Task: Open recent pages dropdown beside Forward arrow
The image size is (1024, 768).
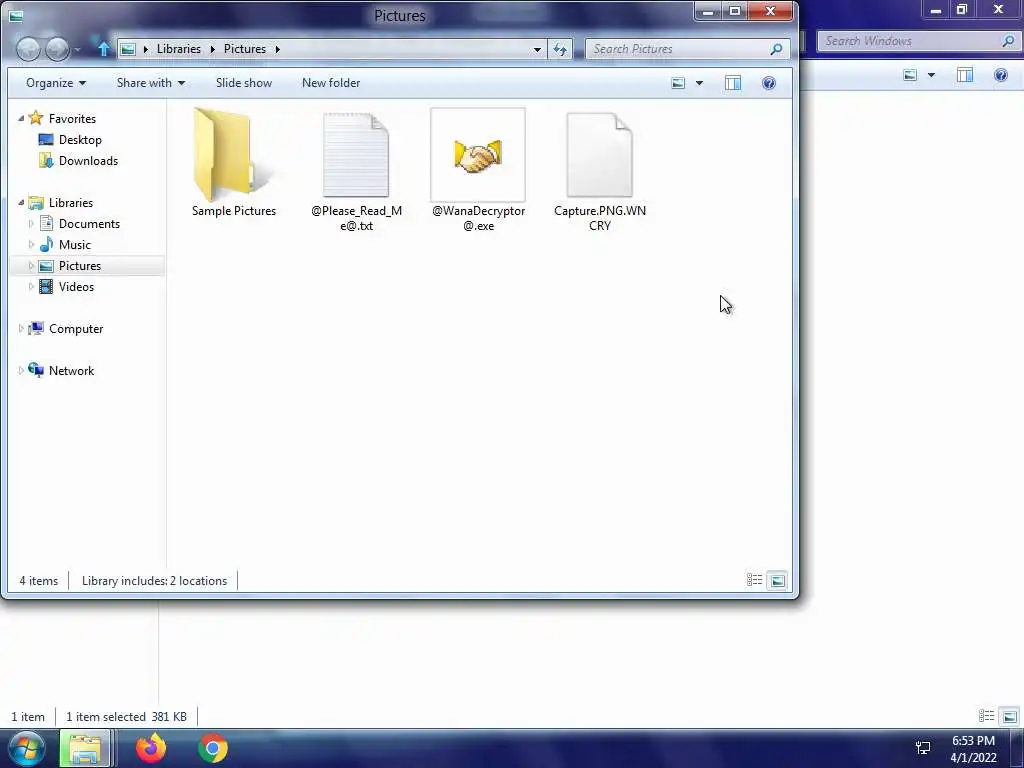Action: 78,50
